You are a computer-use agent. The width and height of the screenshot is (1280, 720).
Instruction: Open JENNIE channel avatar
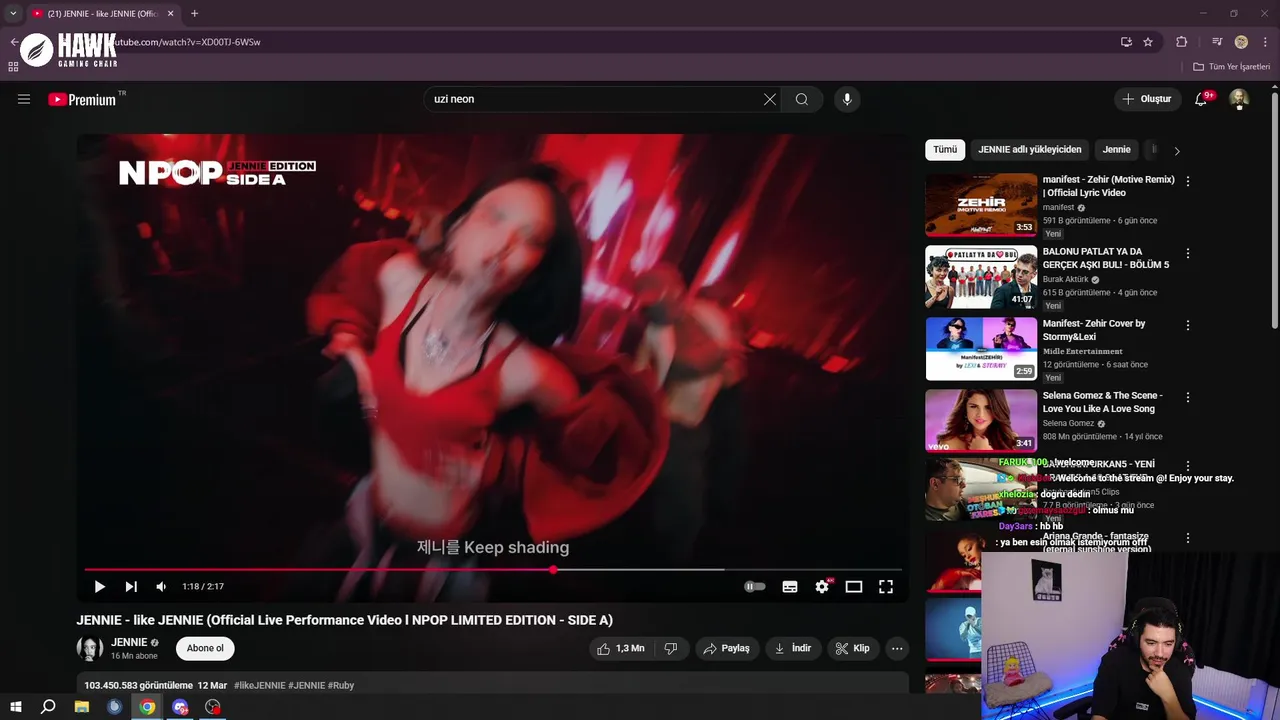pos(90,648)
